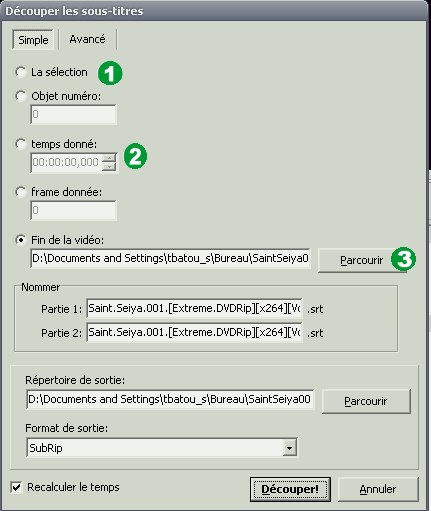This screenshot has width=431, height=511.
Task: Open the Simple tab
Action: coord(33,40)
